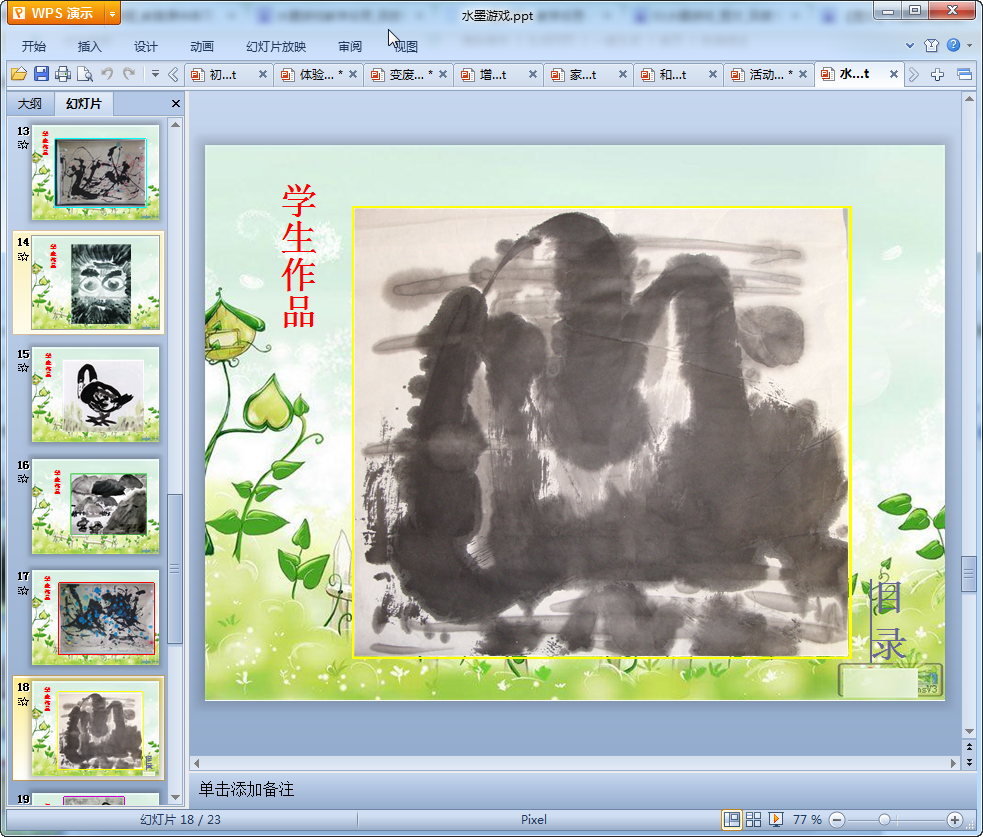The height and width of the screenshot is (837, 983).
Task: Show previous document tabs with left chevron
Action: pos(174,75)
